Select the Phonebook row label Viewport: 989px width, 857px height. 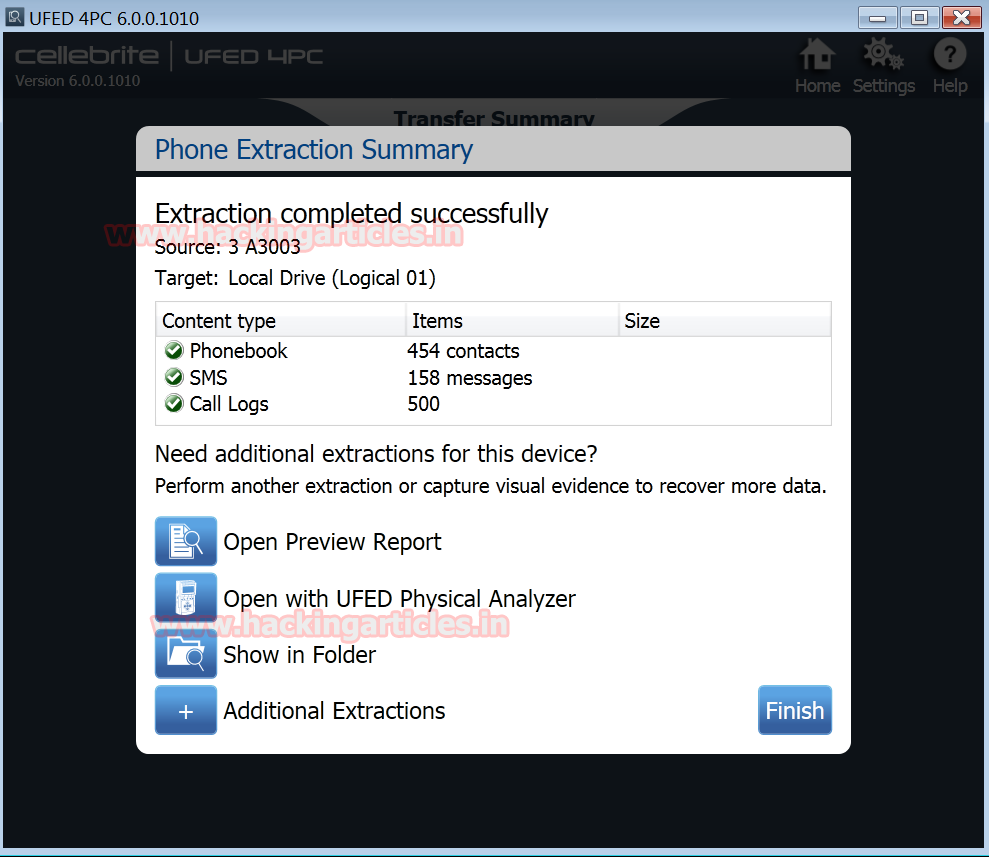(x=238, y=351)
